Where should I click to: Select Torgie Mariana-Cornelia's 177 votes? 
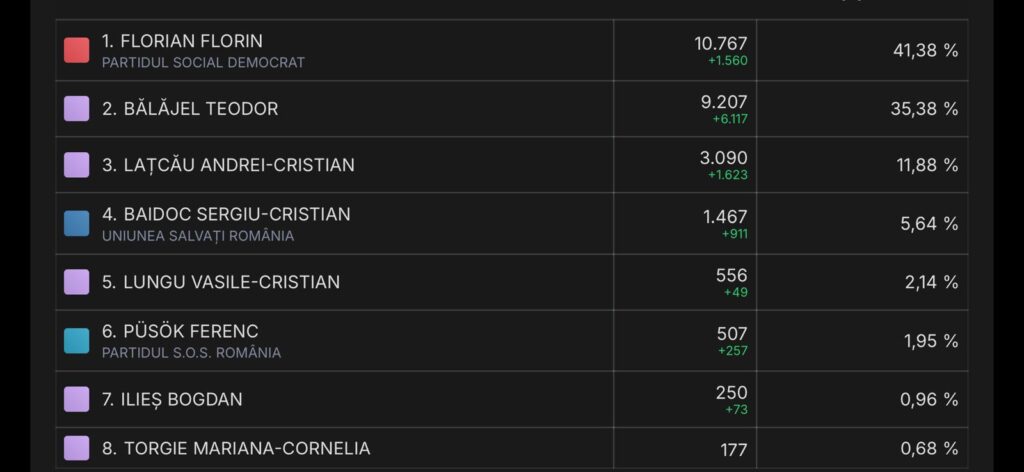tap(733, 450)
